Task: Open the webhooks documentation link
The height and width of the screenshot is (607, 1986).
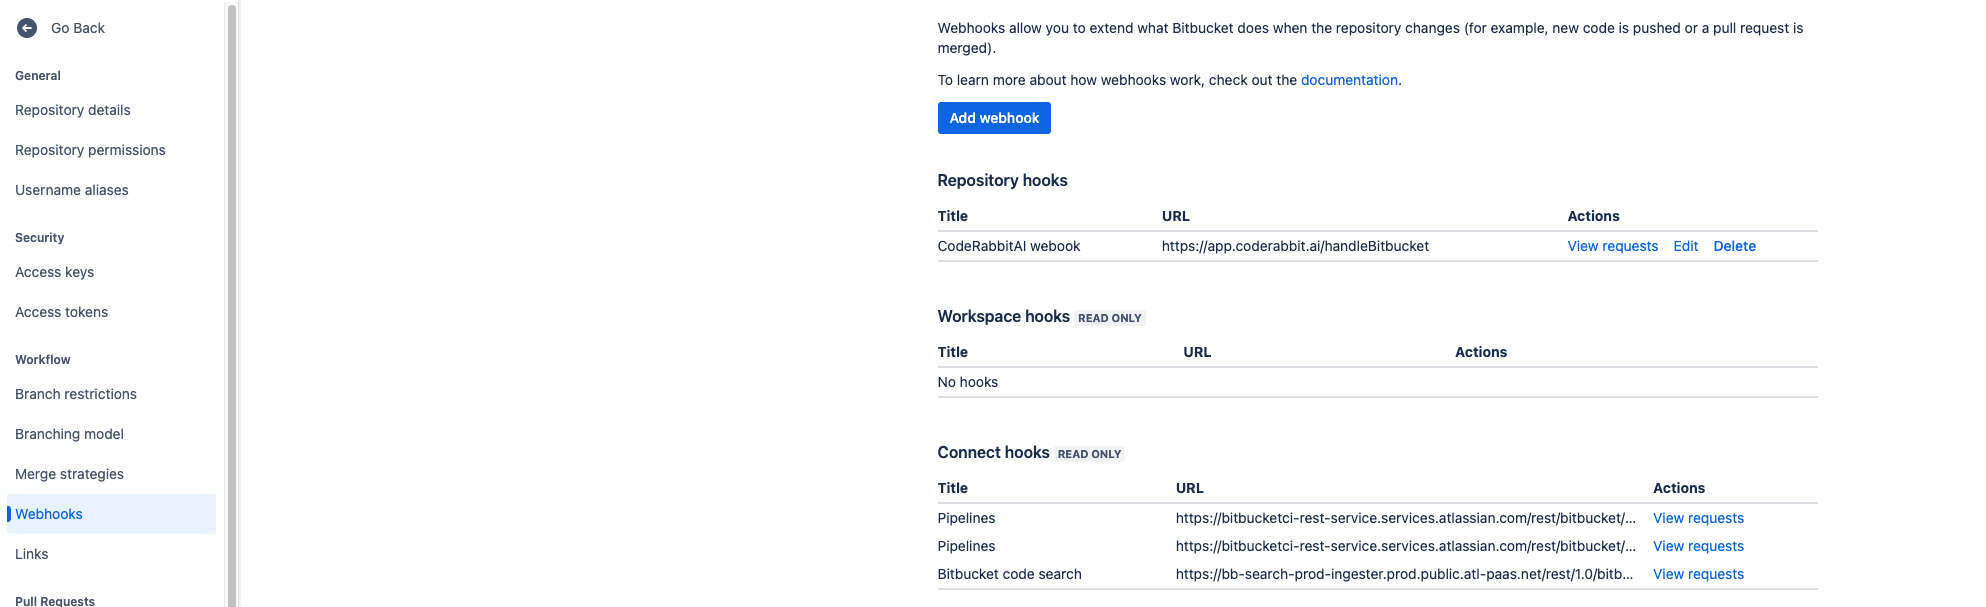Action: (x=1349, y=80)
